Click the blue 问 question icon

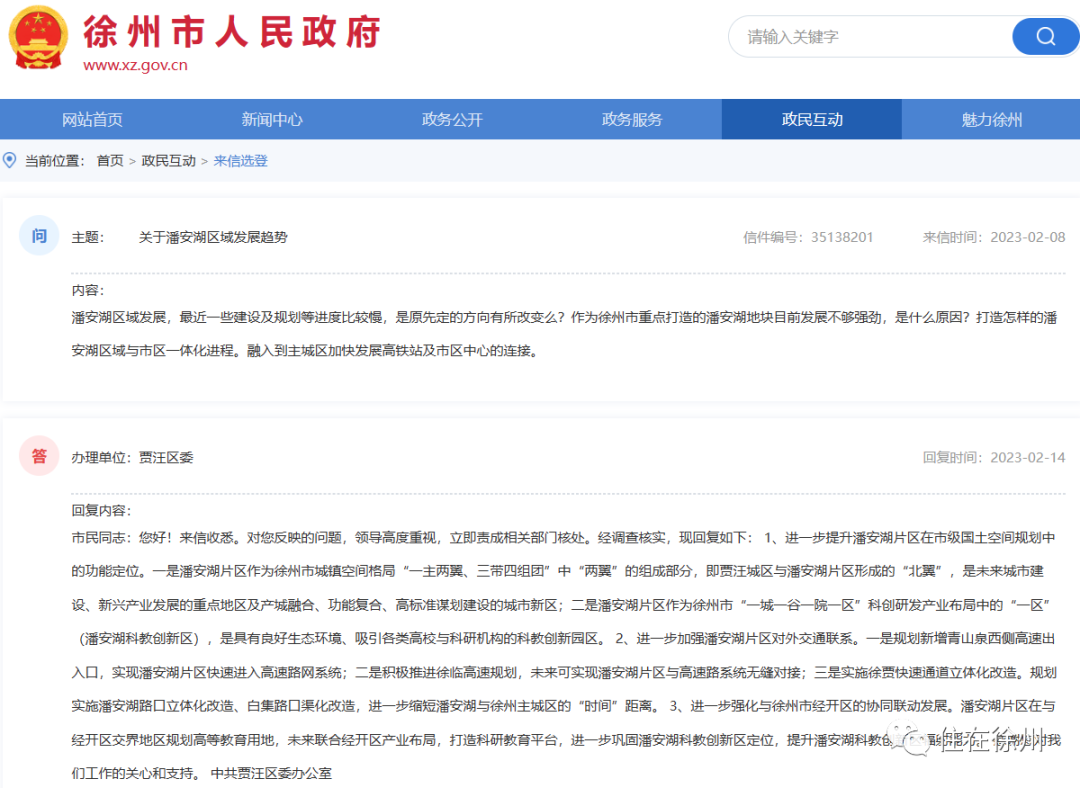38,235
